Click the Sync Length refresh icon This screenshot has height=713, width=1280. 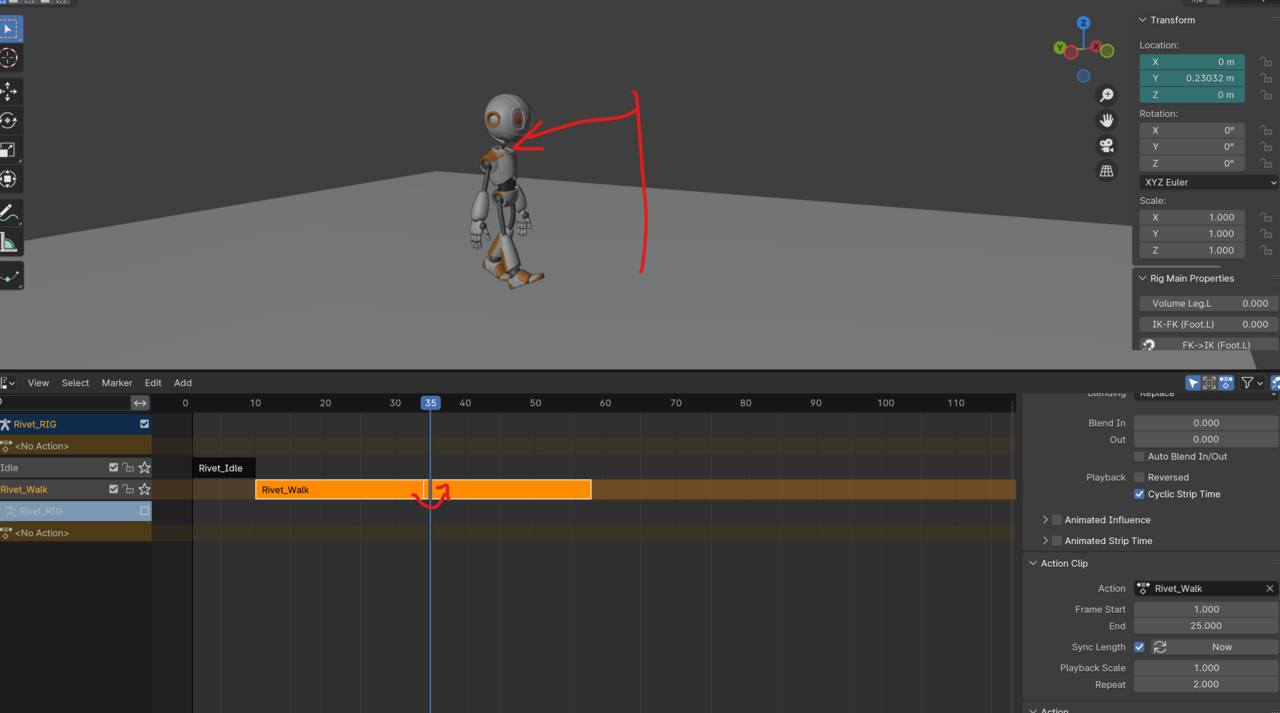click(1160, 647)
